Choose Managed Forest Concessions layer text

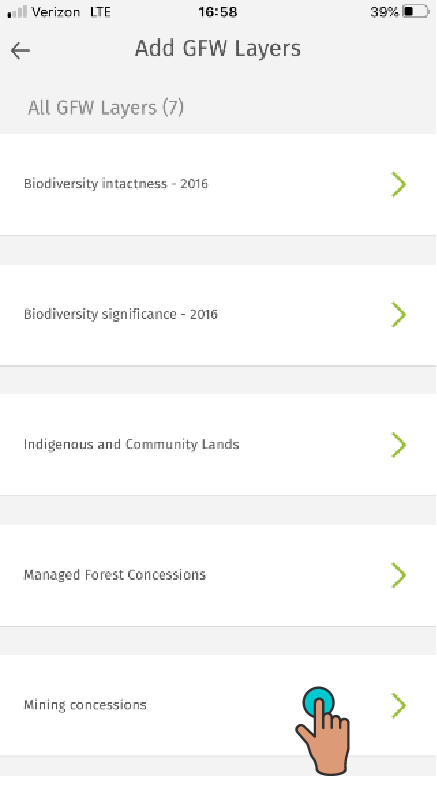115,574
